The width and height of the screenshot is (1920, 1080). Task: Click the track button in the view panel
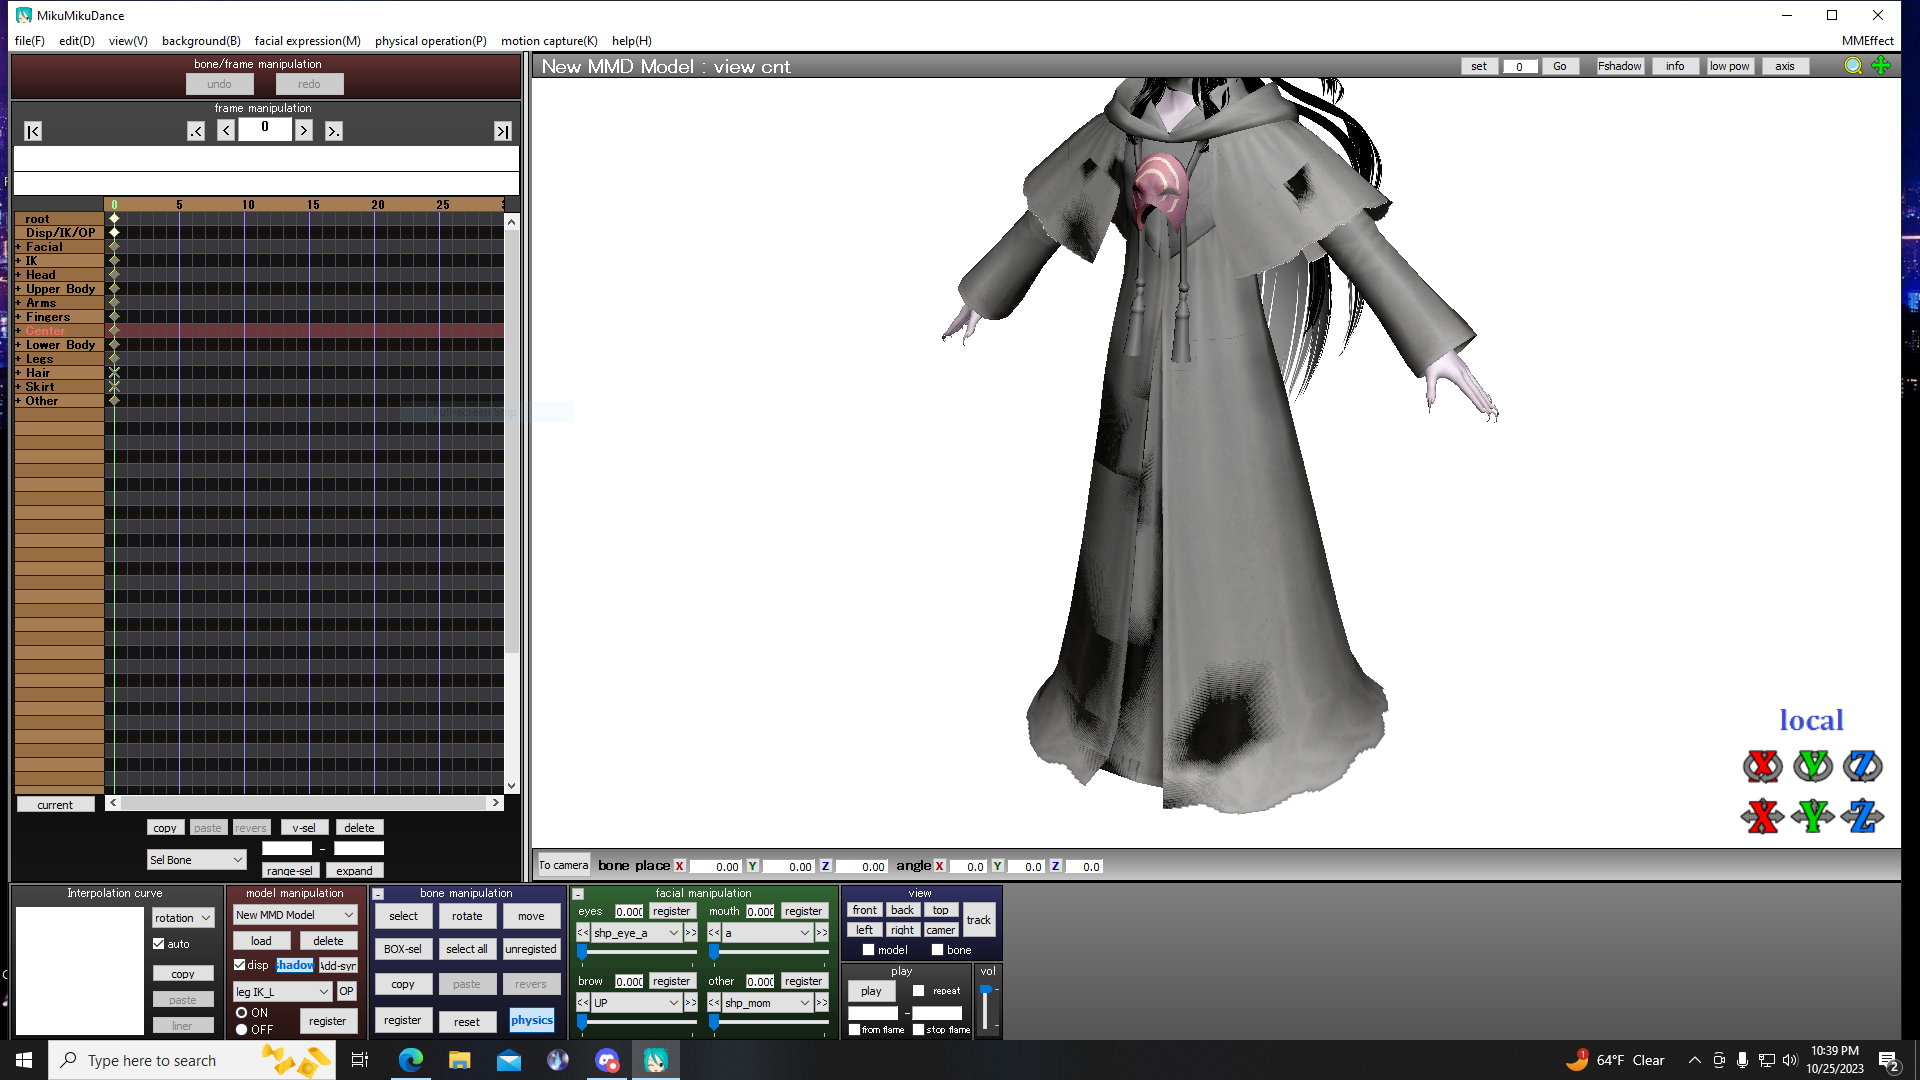tap(979, 920)
